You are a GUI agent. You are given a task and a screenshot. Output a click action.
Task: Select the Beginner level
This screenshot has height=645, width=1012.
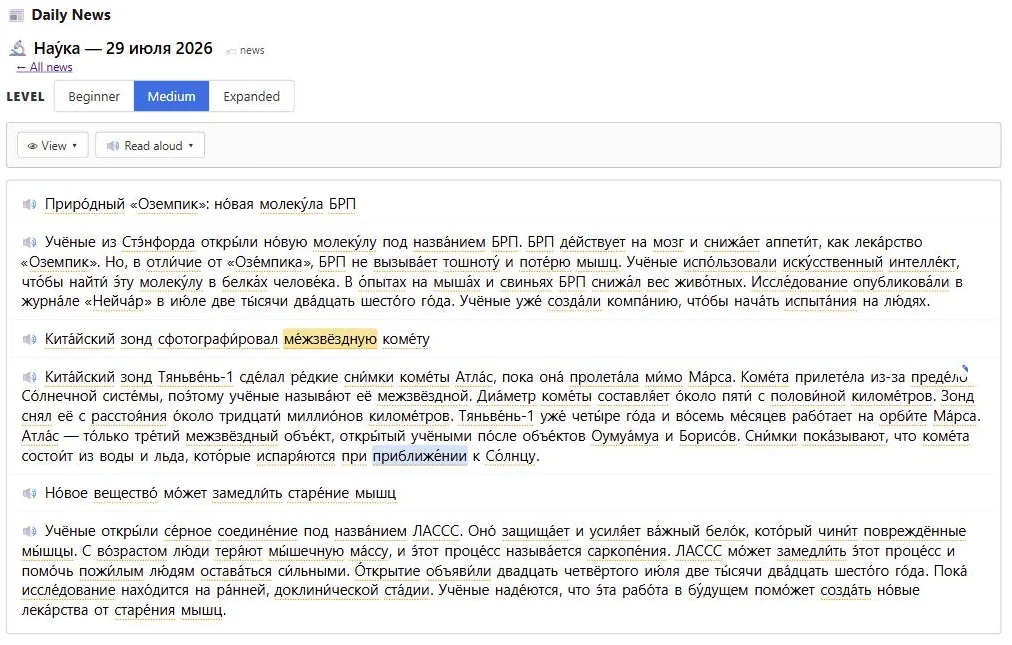pyautogui.click(x=94, y=96)
